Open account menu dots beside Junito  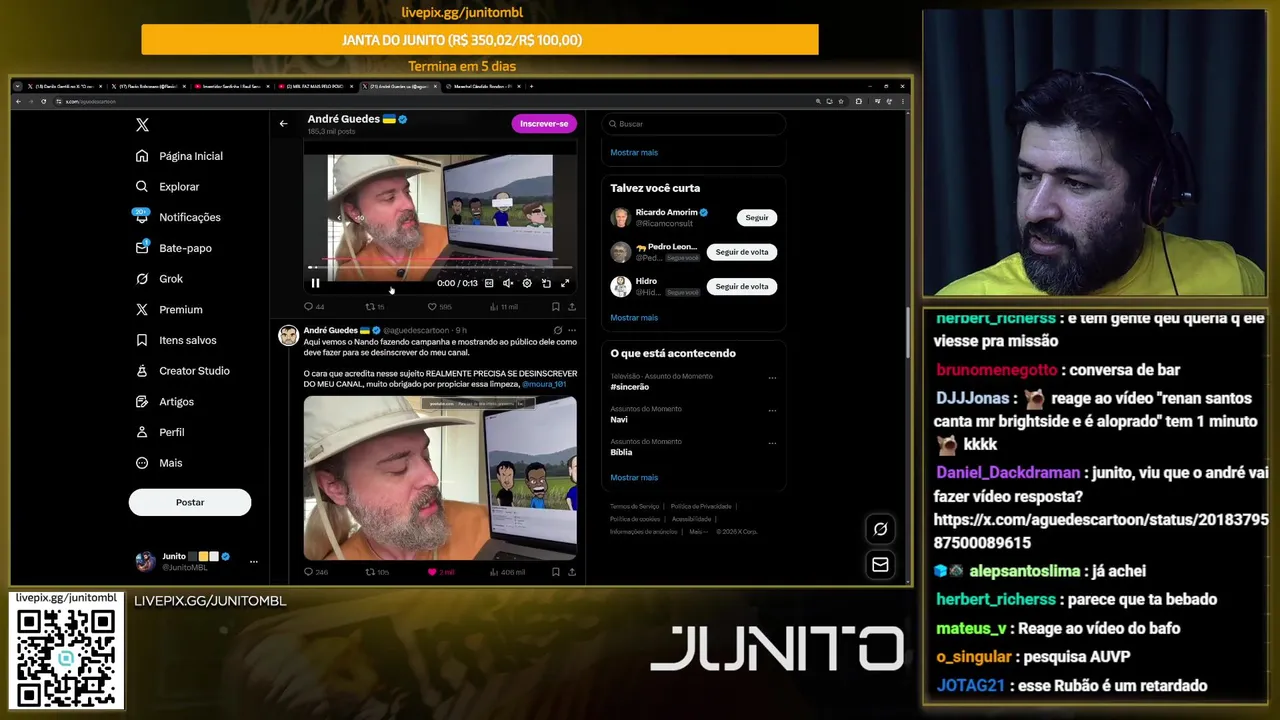pyautogui.click(x=254, y=561)
